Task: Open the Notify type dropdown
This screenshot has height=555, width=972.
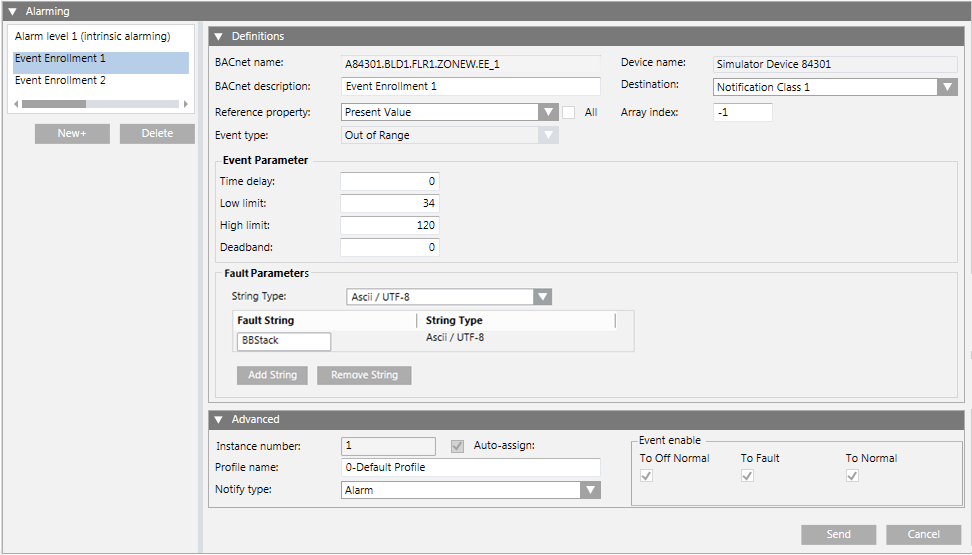Action: (x=591, y=490)
